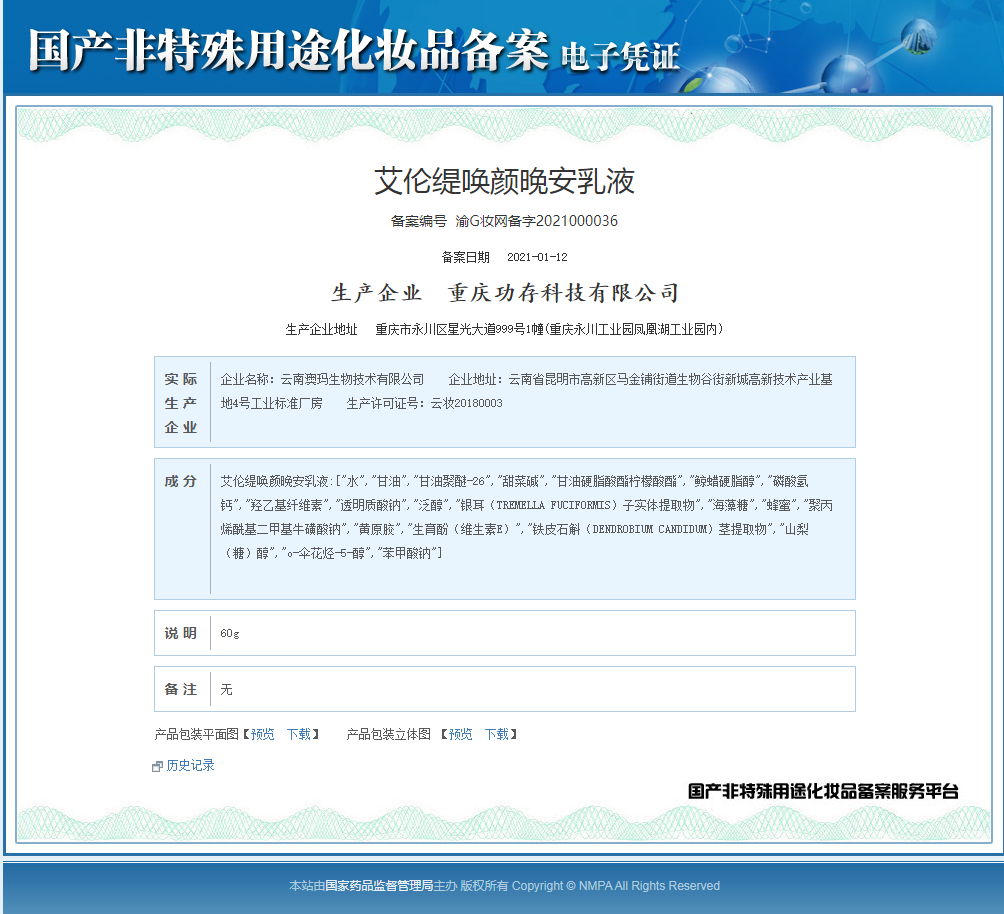The height and width of the screenshot is (914, 1004).
Task: Click the 说明 section label
Action: (181, 633)
